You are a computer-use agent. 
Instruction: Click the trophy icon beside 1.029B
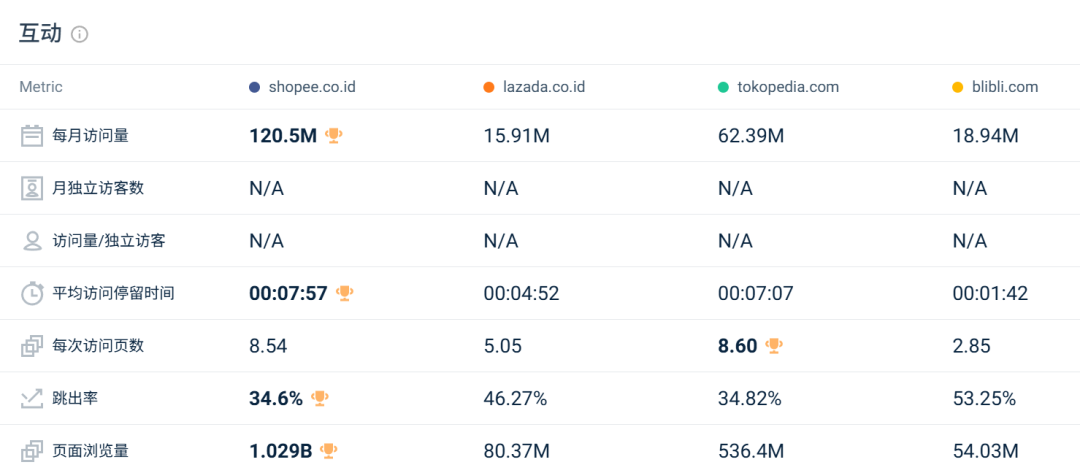point(329,451)
